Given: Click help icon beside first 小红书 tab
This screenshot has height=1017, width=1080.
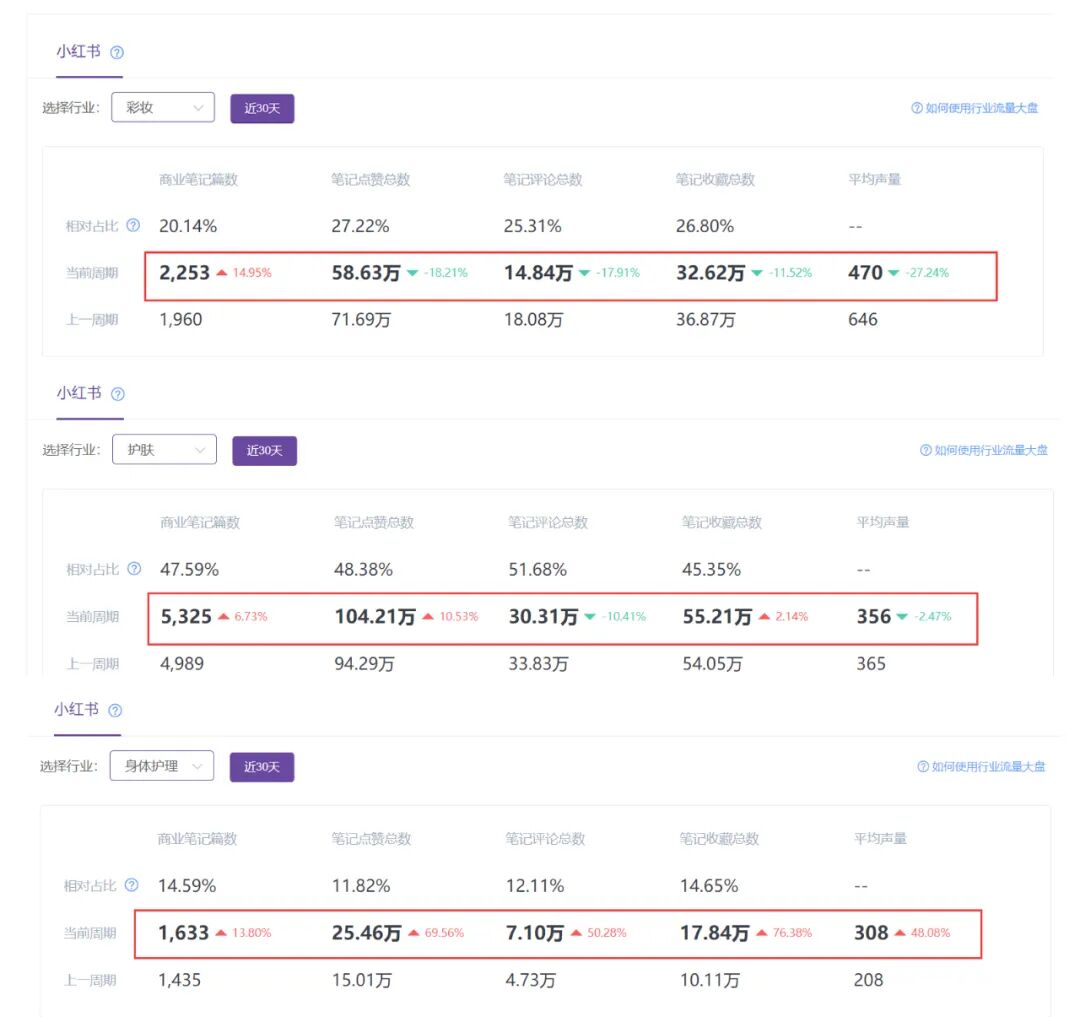Looking at the screenshot, I should [117, 52].
